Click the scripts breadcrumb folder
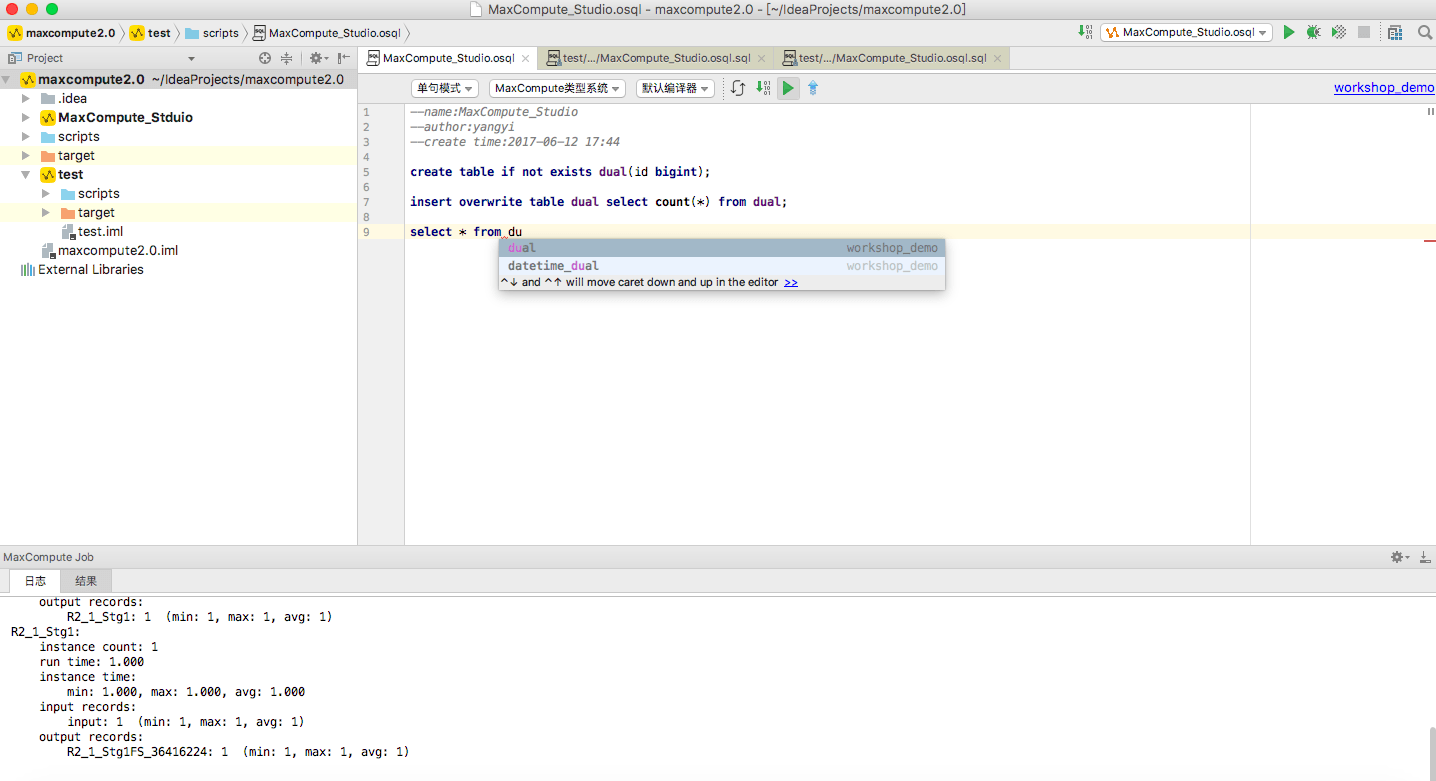This screenshot has height=781, width=1436. click(x=212, y=33)
